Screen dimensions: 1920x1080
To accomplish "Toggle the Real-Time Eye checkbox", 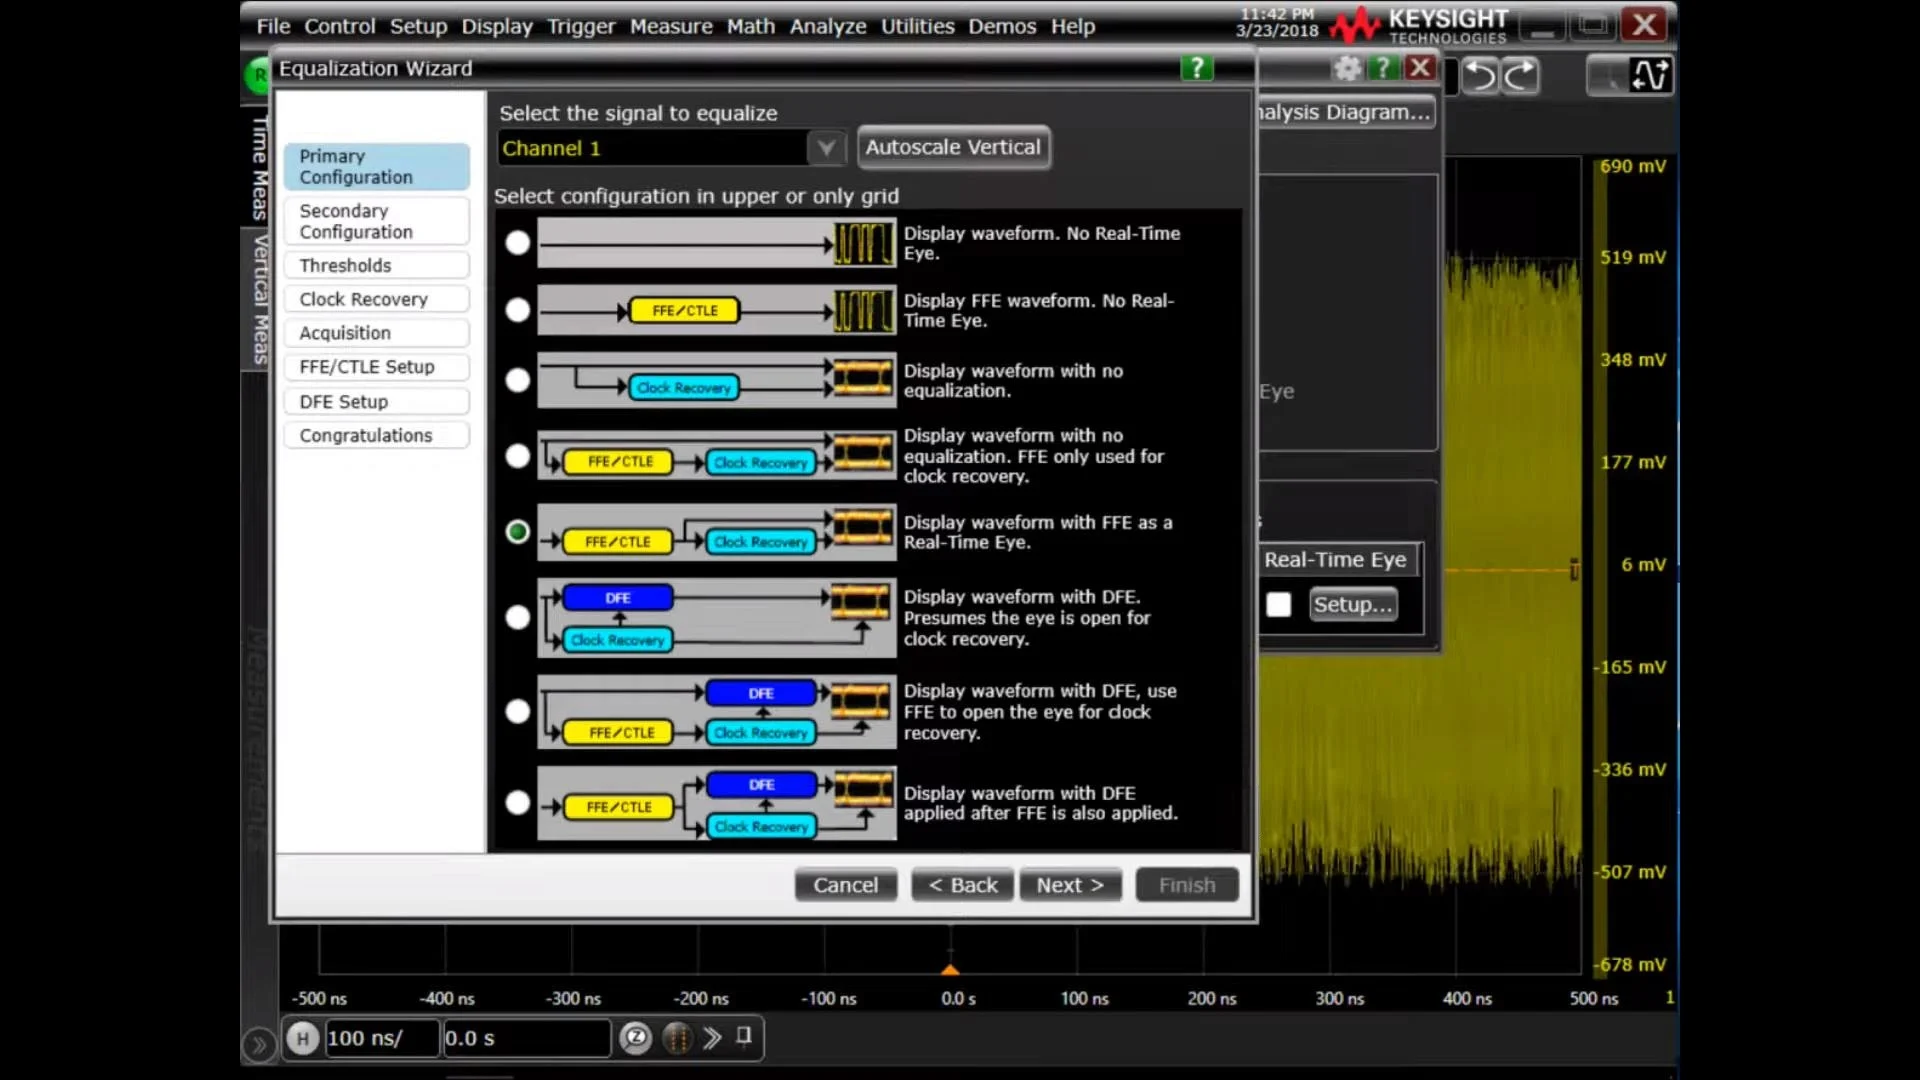I will click(x=1278, y=605).
